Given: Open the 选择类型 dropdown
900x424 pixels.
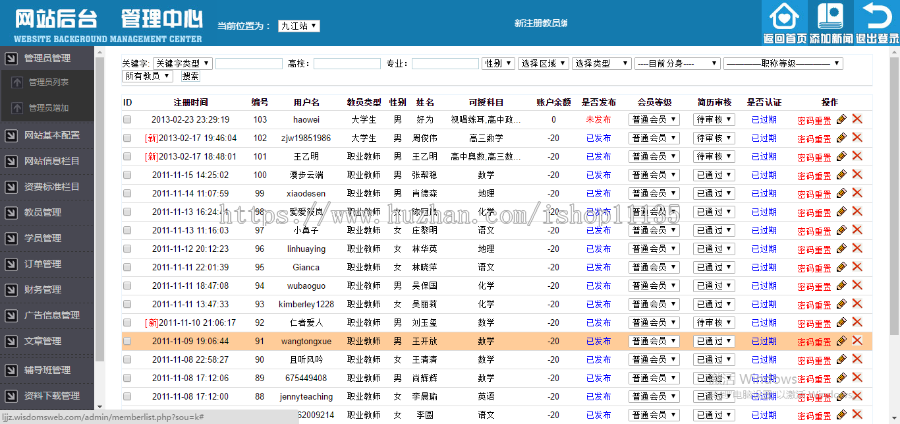Looking at the screenshot, I should tap(602, 63).
